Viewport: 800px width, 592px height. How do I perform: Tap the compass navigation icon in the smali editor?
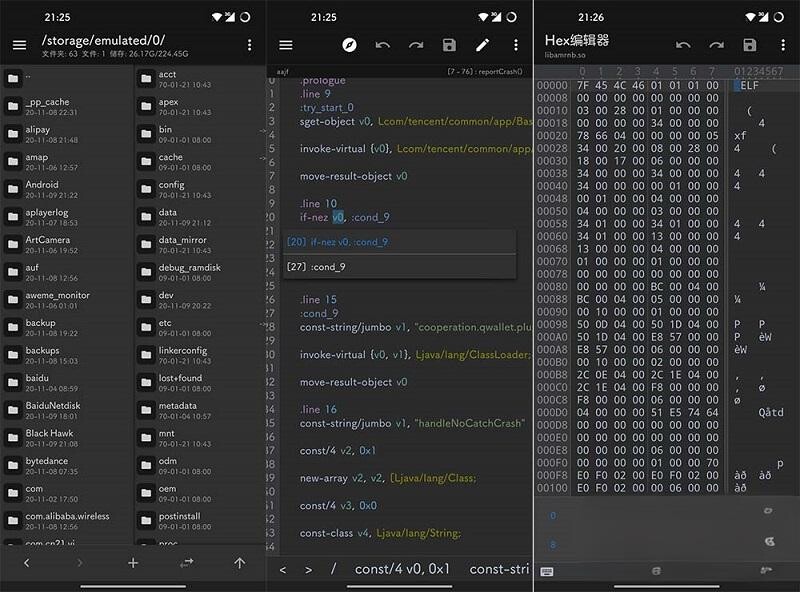349,45
